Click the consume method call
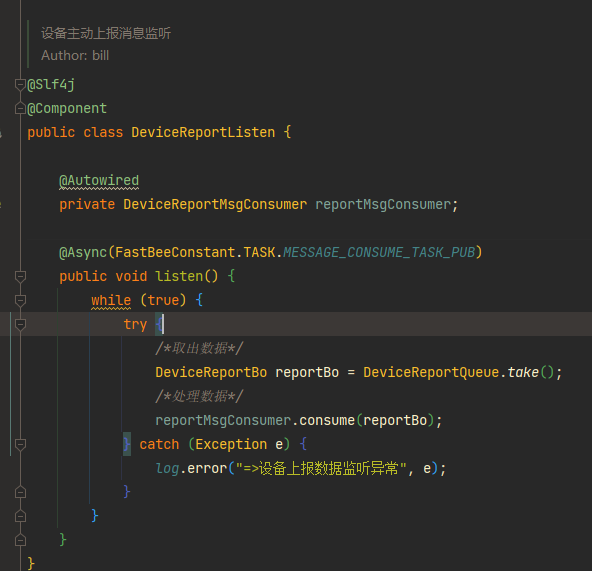Image resolution: width=592 pixels, height=571 pixels. coord(327,420)
